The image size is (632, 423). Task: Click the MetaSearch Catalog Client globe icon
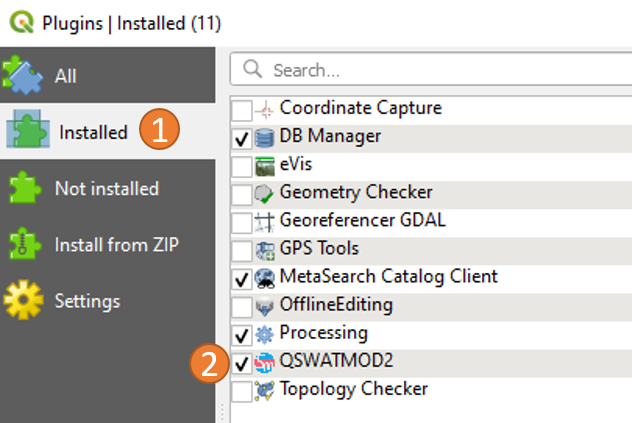click(265, 279)
